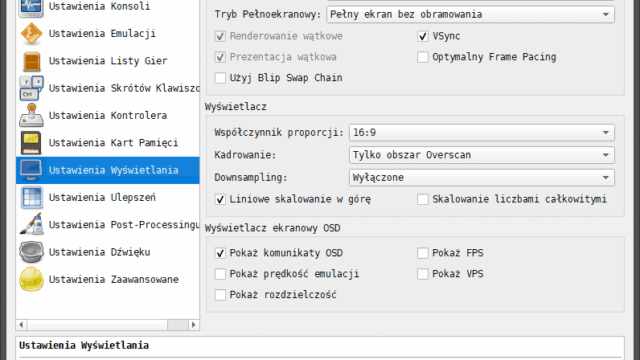Click the Ustawienia Listy Gier icon
640x360 pixels.
[31, 61]
